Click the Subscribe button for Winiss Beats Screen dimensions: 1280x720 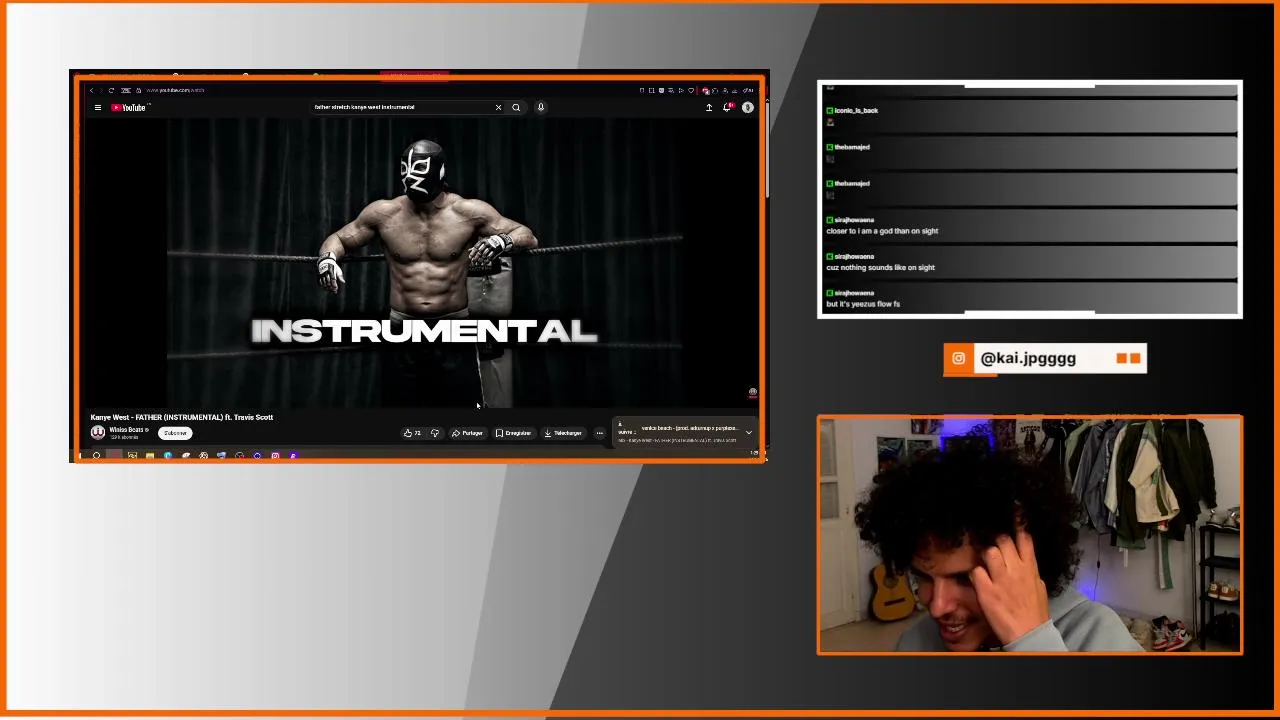[175, 433]
